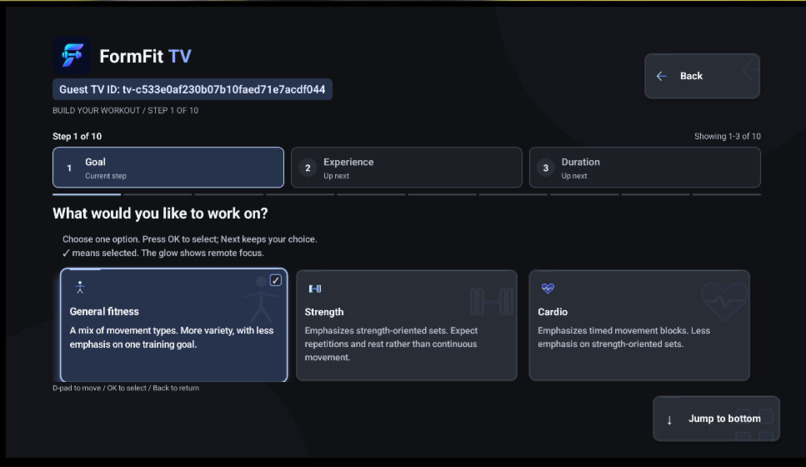Choose the General fitness goal card
The height and width of the screenshot is (467, 806).
174,325
